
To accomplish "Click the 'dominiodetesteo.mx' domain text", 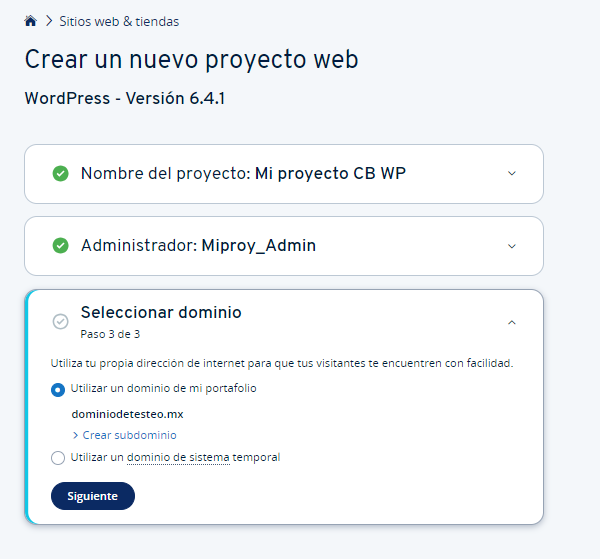I will [x=127, y=414].
